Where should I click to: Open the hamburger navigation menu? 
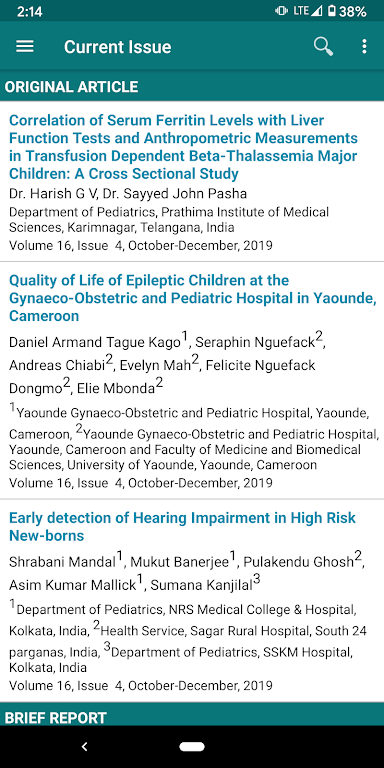pyautogui.click(x=25, y=47)
